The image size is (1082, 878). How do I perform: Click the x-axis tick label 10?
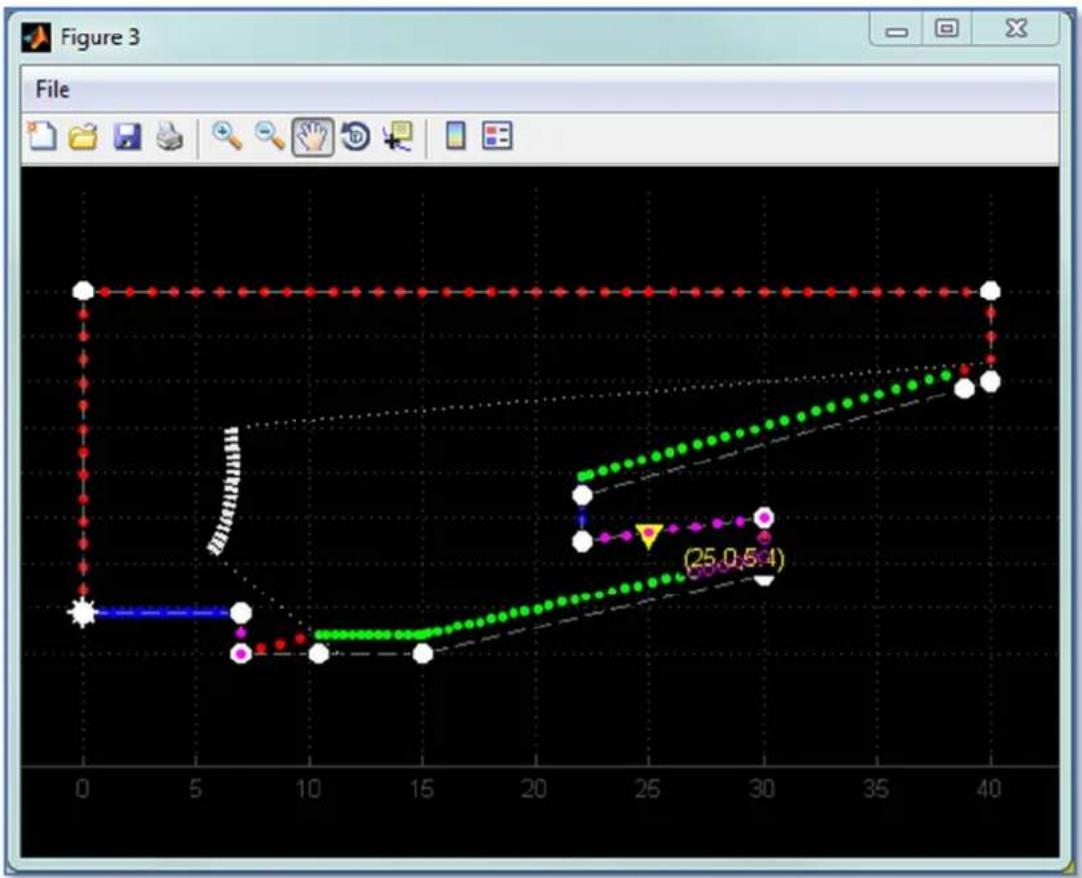308,788
